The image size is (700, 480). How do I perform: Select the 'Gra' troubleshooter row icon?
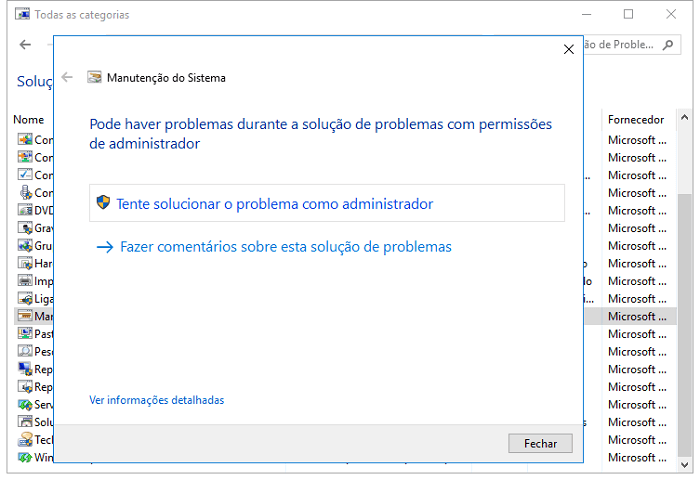[25, 228]
